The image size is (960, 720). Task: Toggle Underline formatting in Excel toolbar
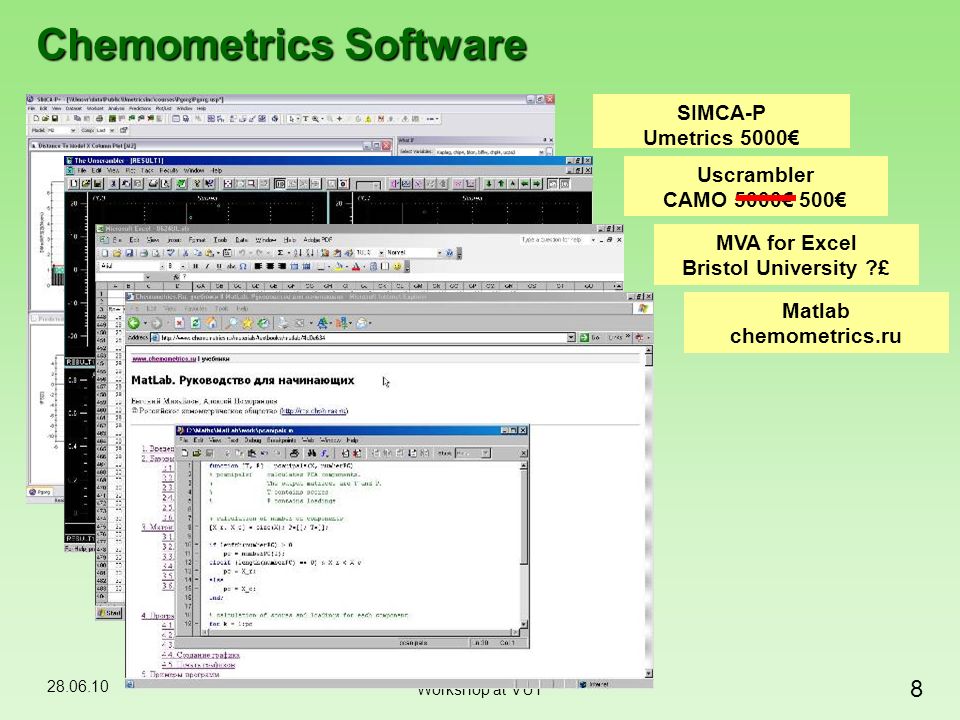click(x=219, y=266)
